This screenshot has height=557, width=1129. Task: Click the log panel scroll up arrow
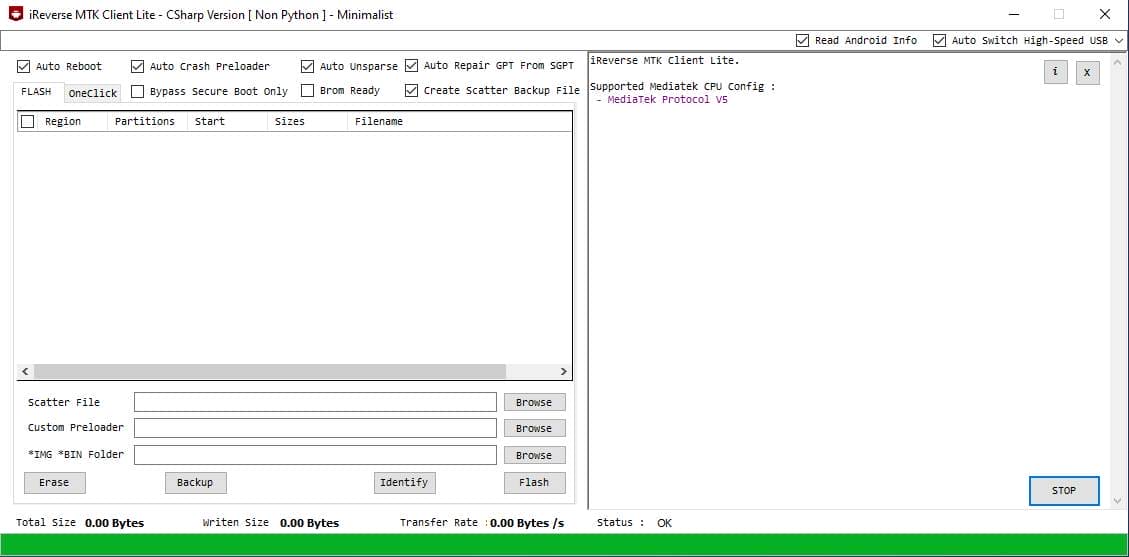click(x=1117, y=63)
